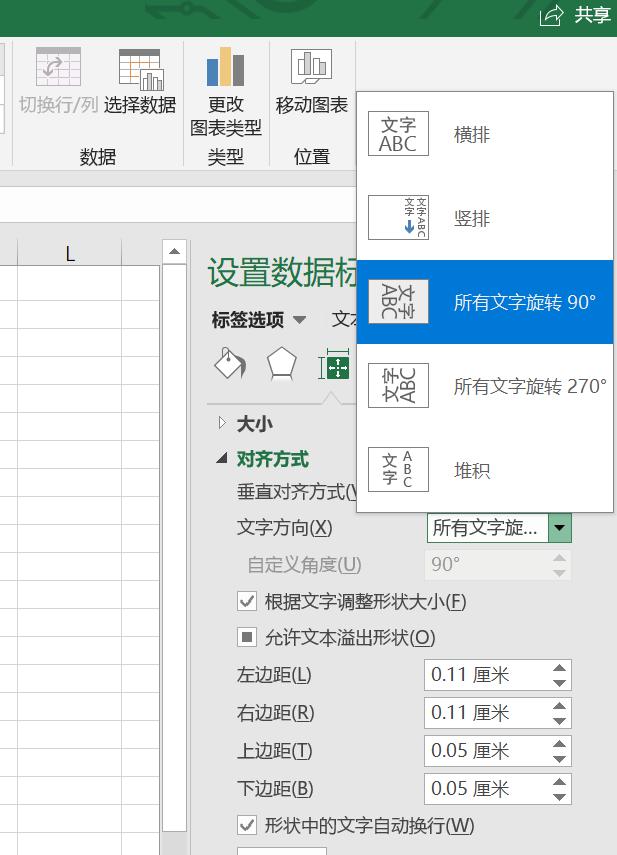Select 竖排 text direction option

[485, 218]
